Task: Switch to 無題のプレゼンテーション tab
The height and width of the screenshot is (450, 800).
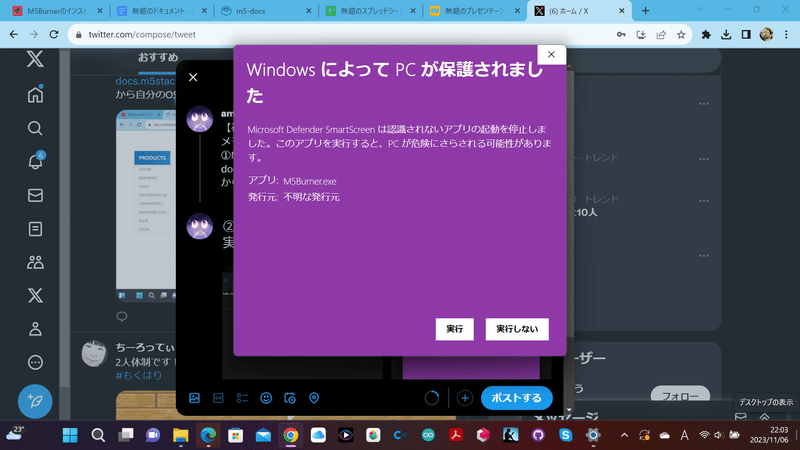Action: 474,11
